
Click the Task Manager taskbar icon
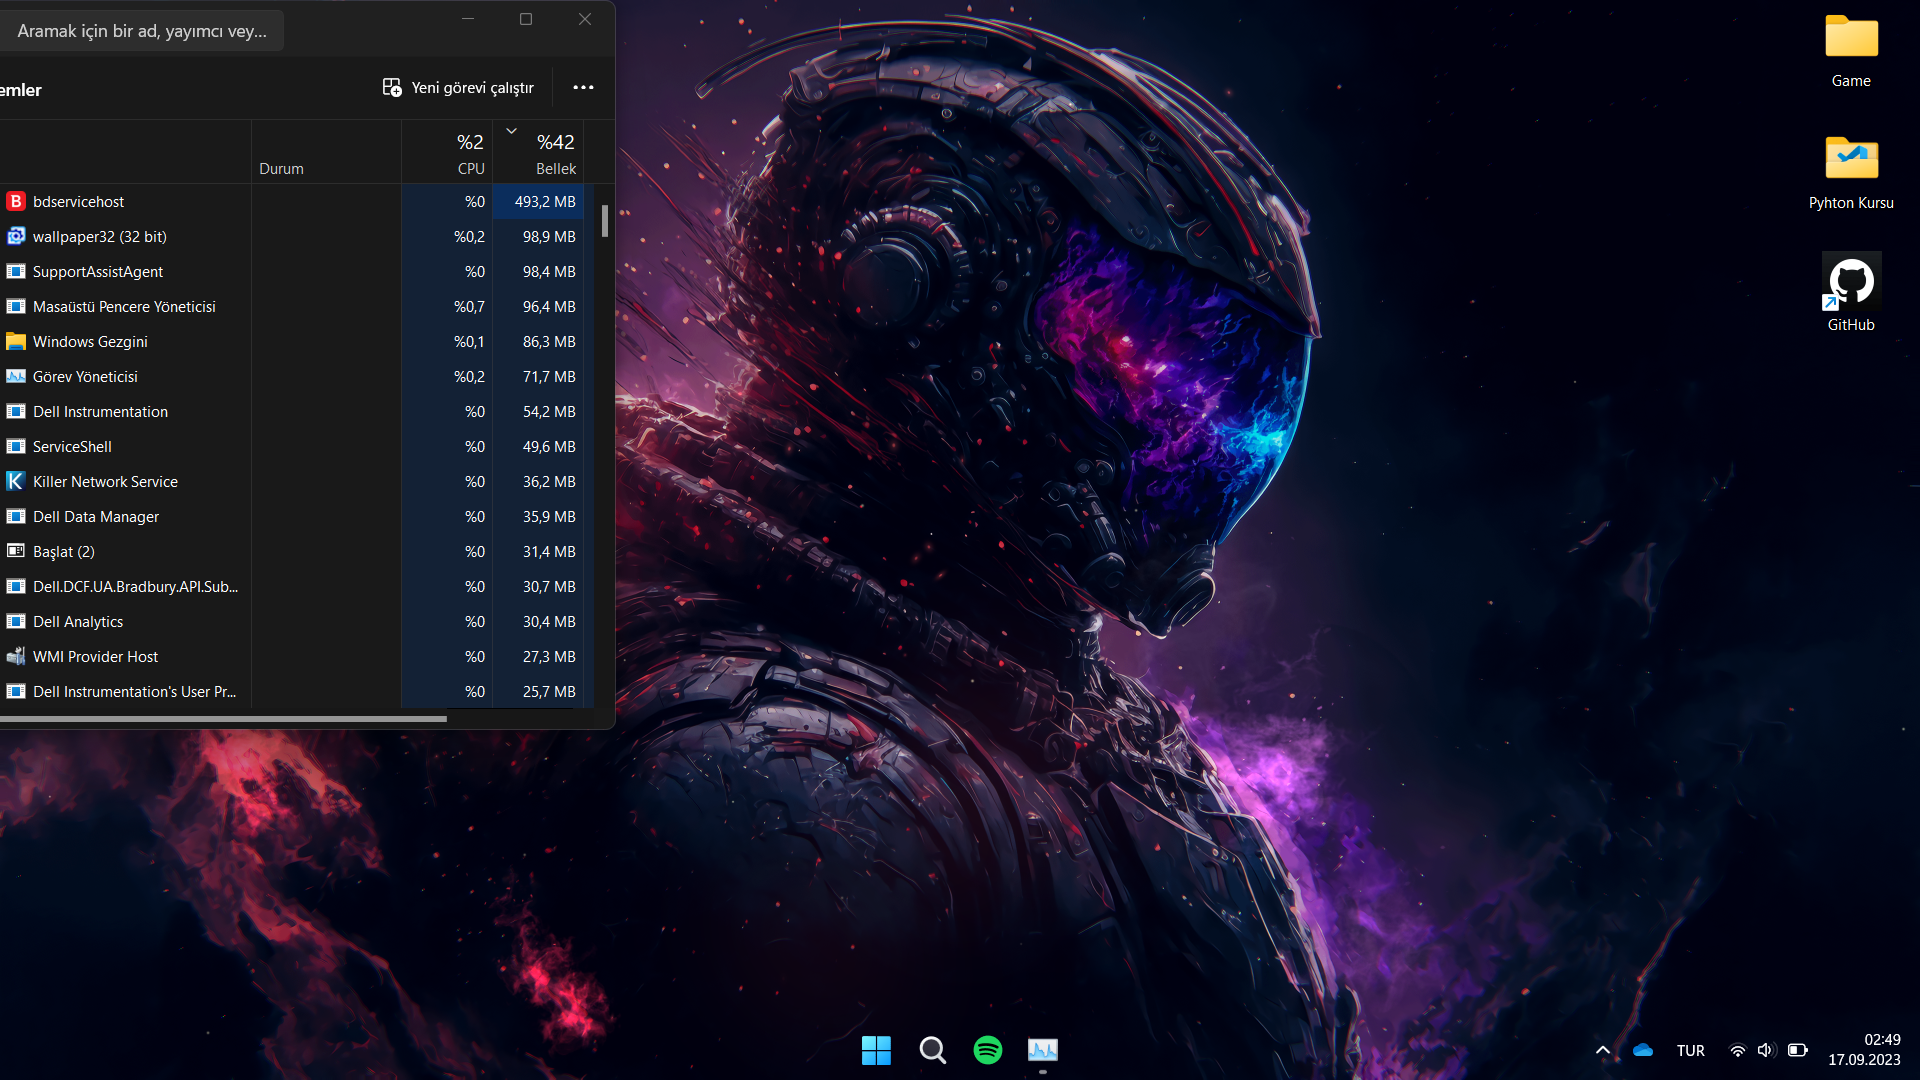coord(1042,1049)
